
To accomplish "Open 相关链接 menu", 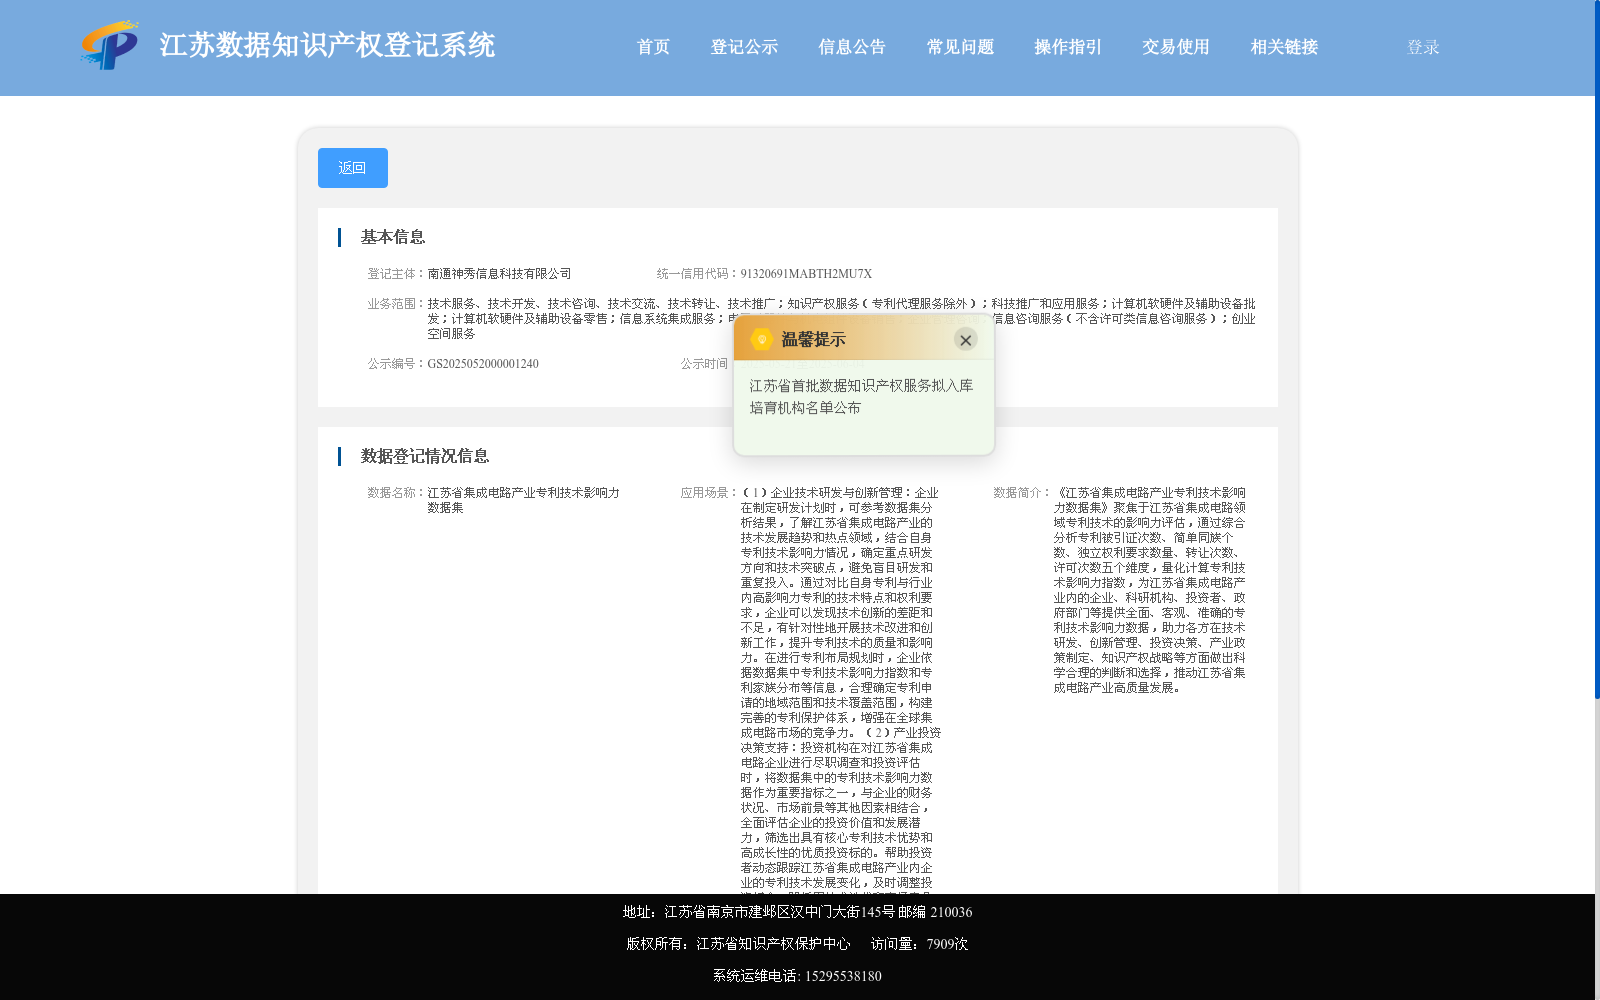I will 1284,47.
